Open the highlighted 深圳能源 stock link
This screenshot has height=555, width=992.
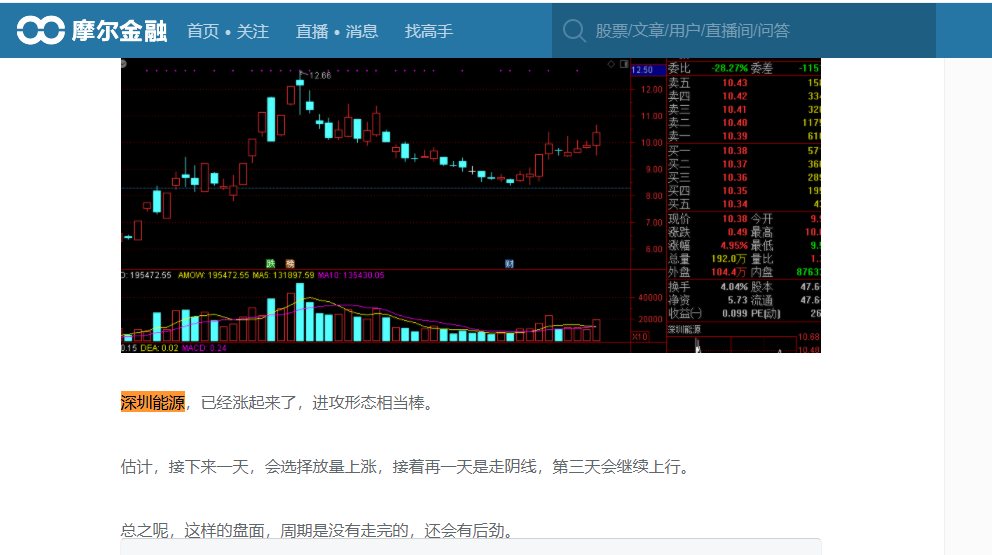tap(152, 402)
